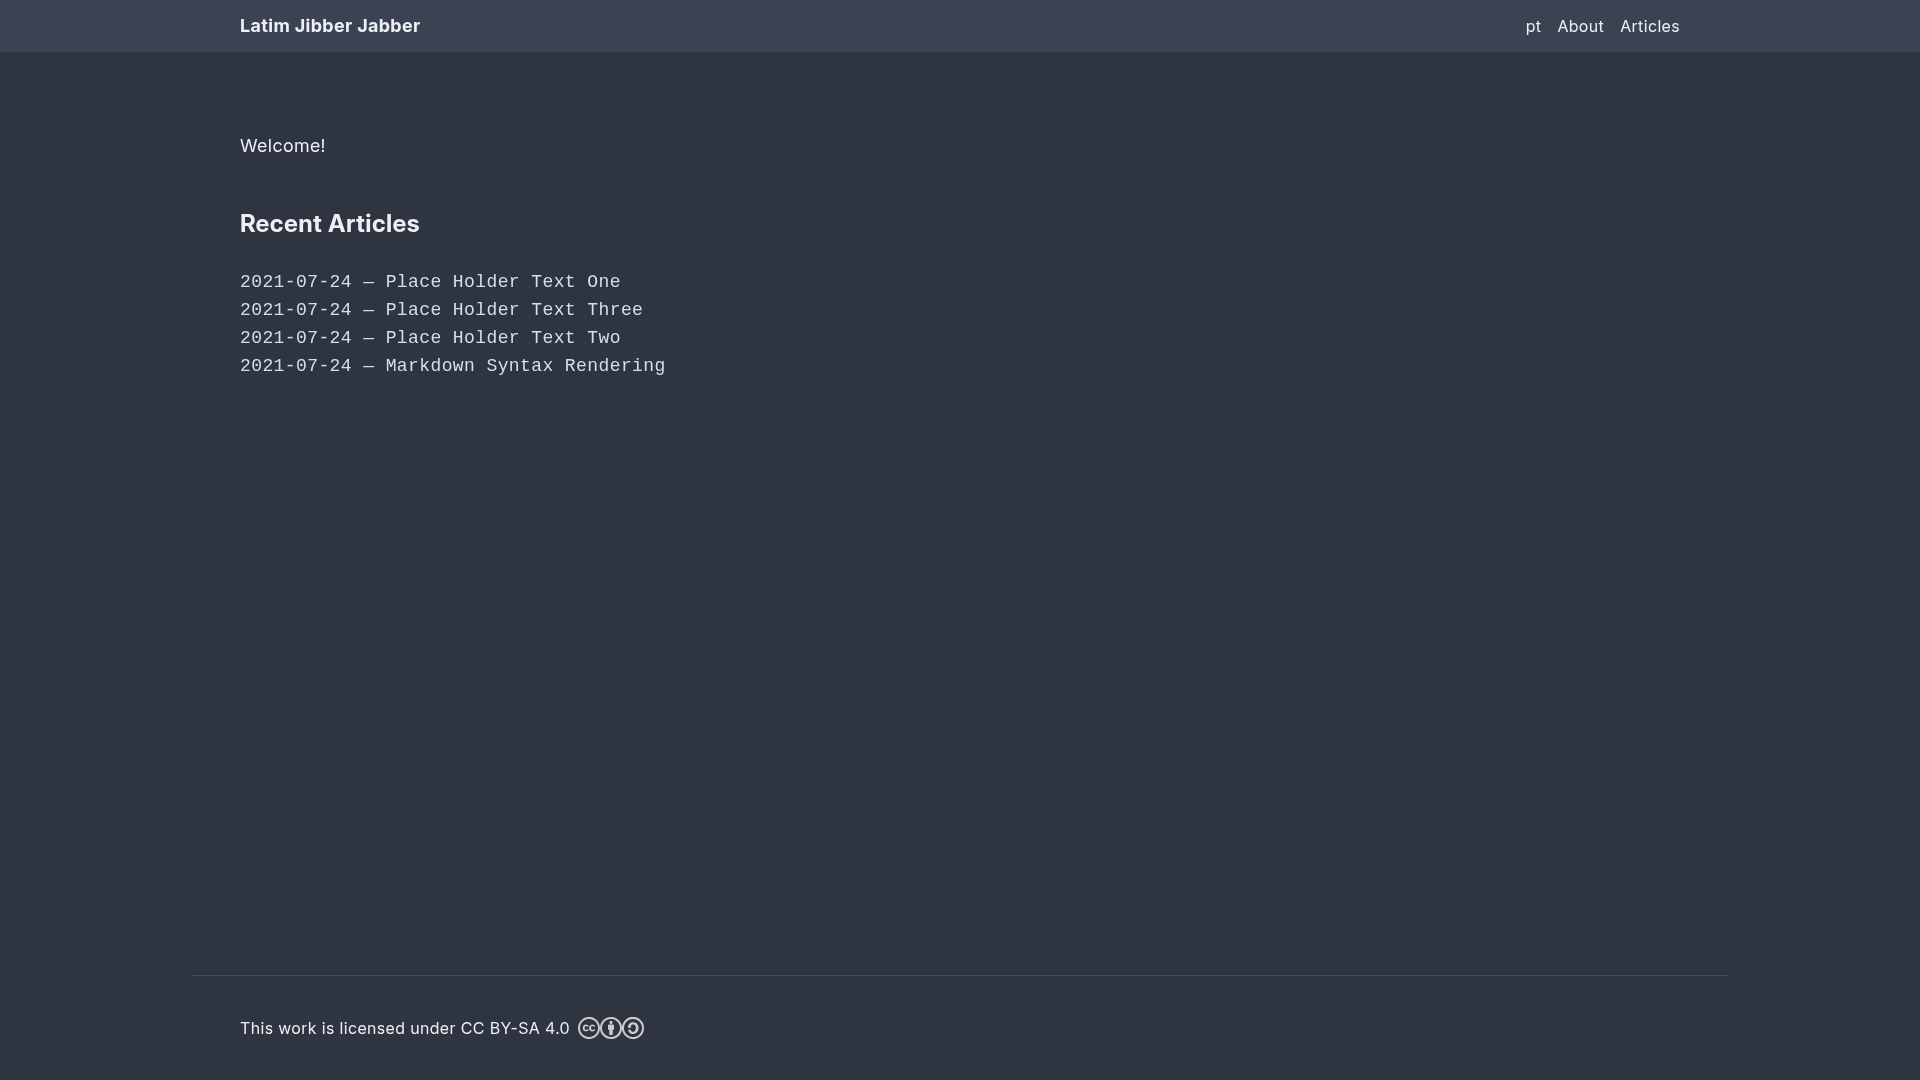The image size is (1920, 1080).
Task: Switch language with the pt link
Action: tap(1533, 27)
